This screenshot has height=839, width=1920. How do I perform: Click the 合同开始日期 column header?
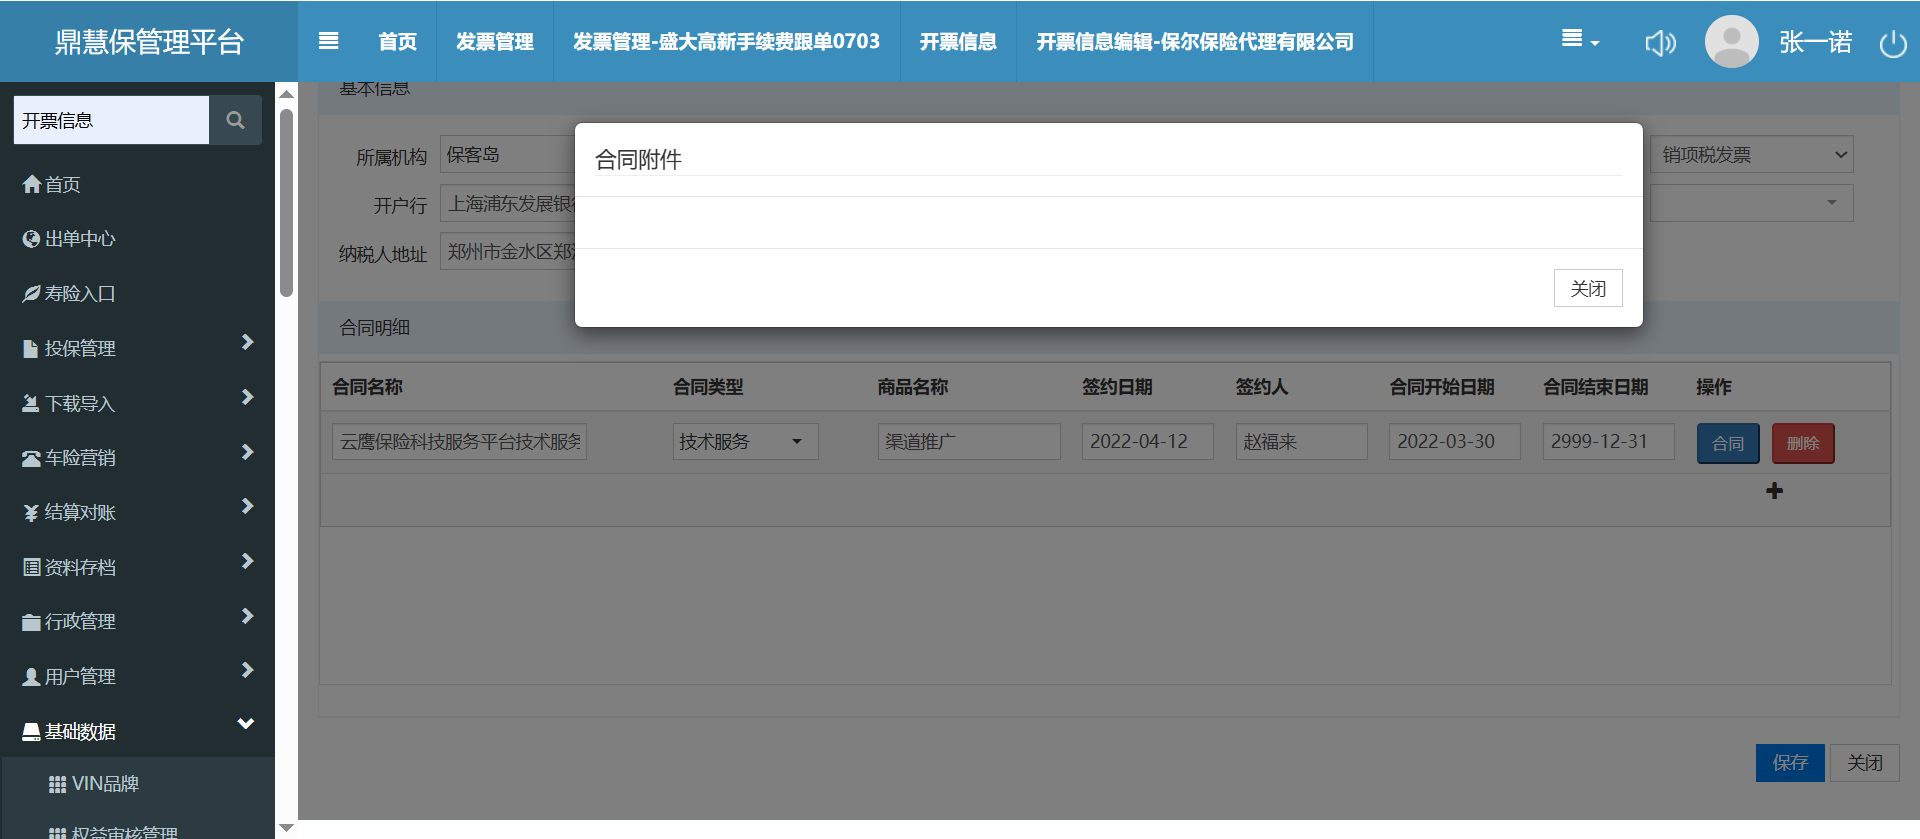coord(1442,387)
